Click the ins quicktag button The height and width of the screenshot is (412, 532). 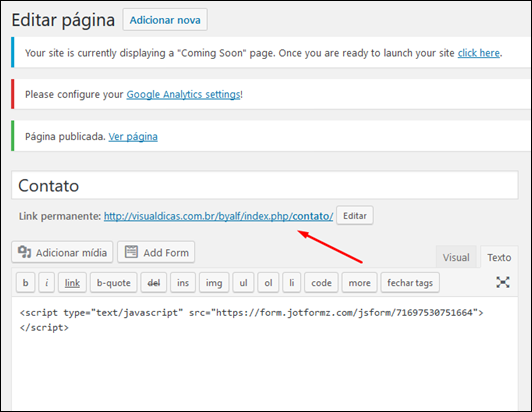click(x=183, y=282)
